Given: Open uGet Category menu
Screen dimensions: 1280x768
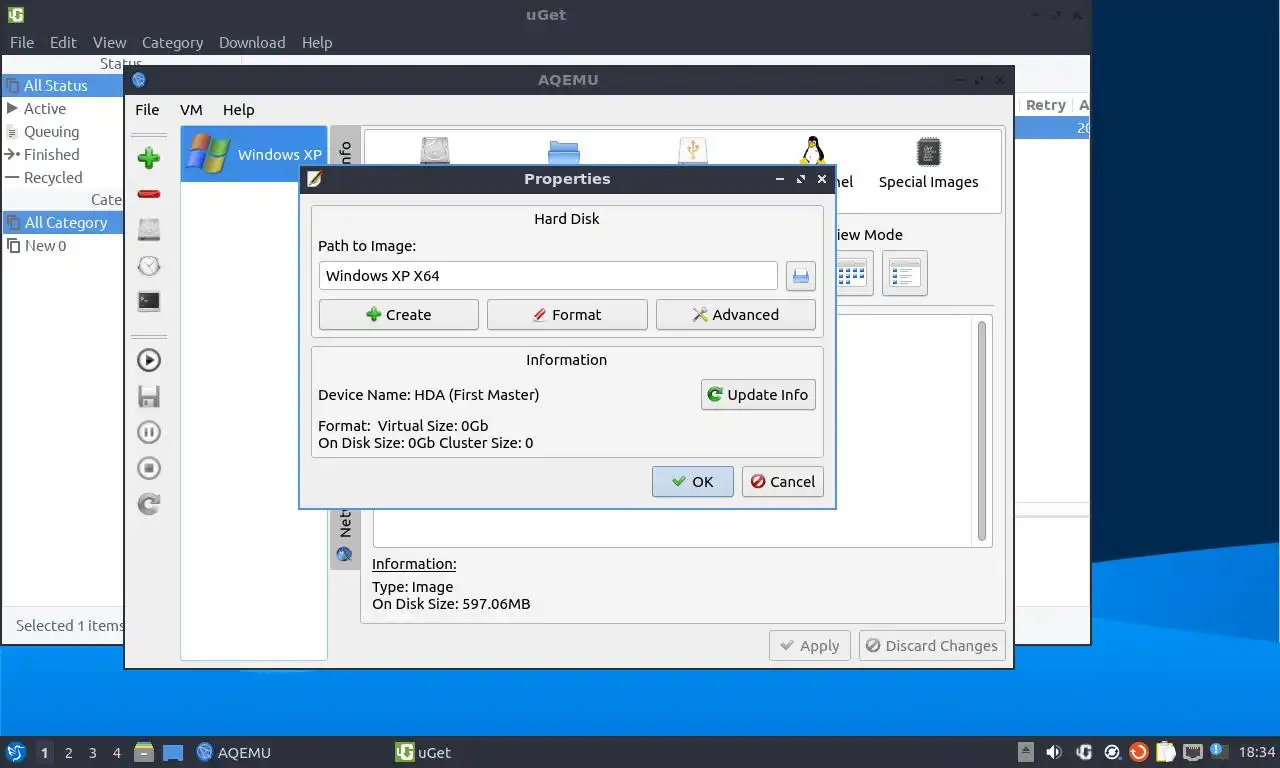Looking at the screenshot, I should 172,42.
